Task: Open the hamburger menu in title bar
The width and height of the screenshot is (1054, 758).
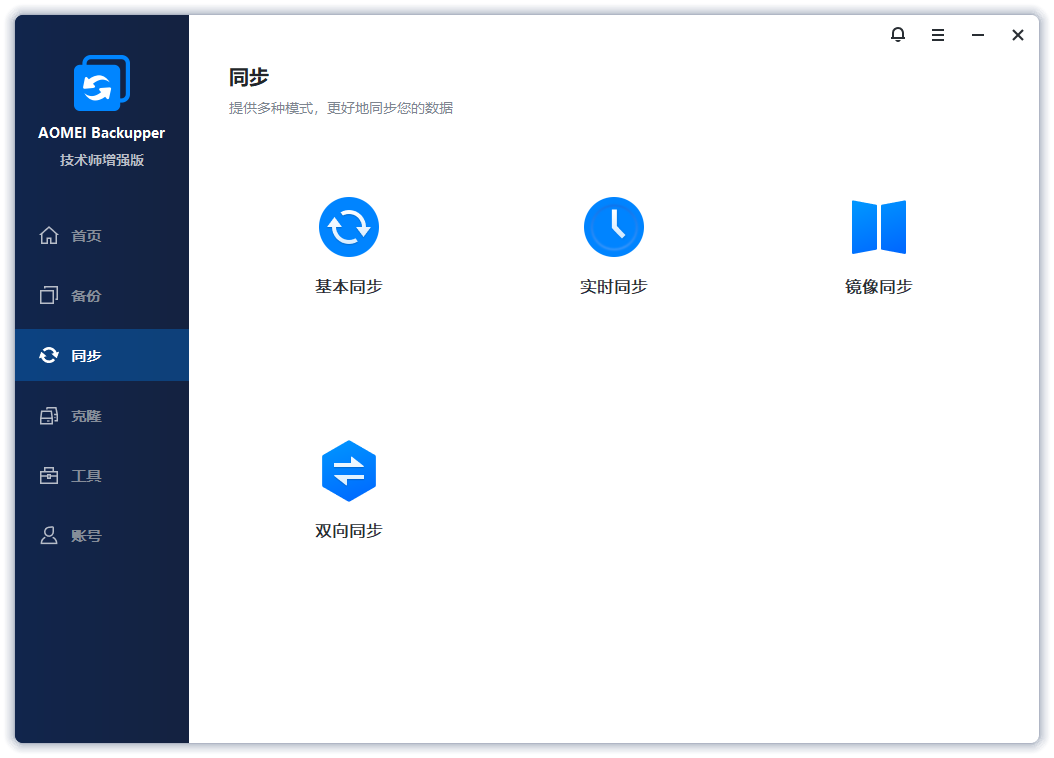Action: coord(937,35)
